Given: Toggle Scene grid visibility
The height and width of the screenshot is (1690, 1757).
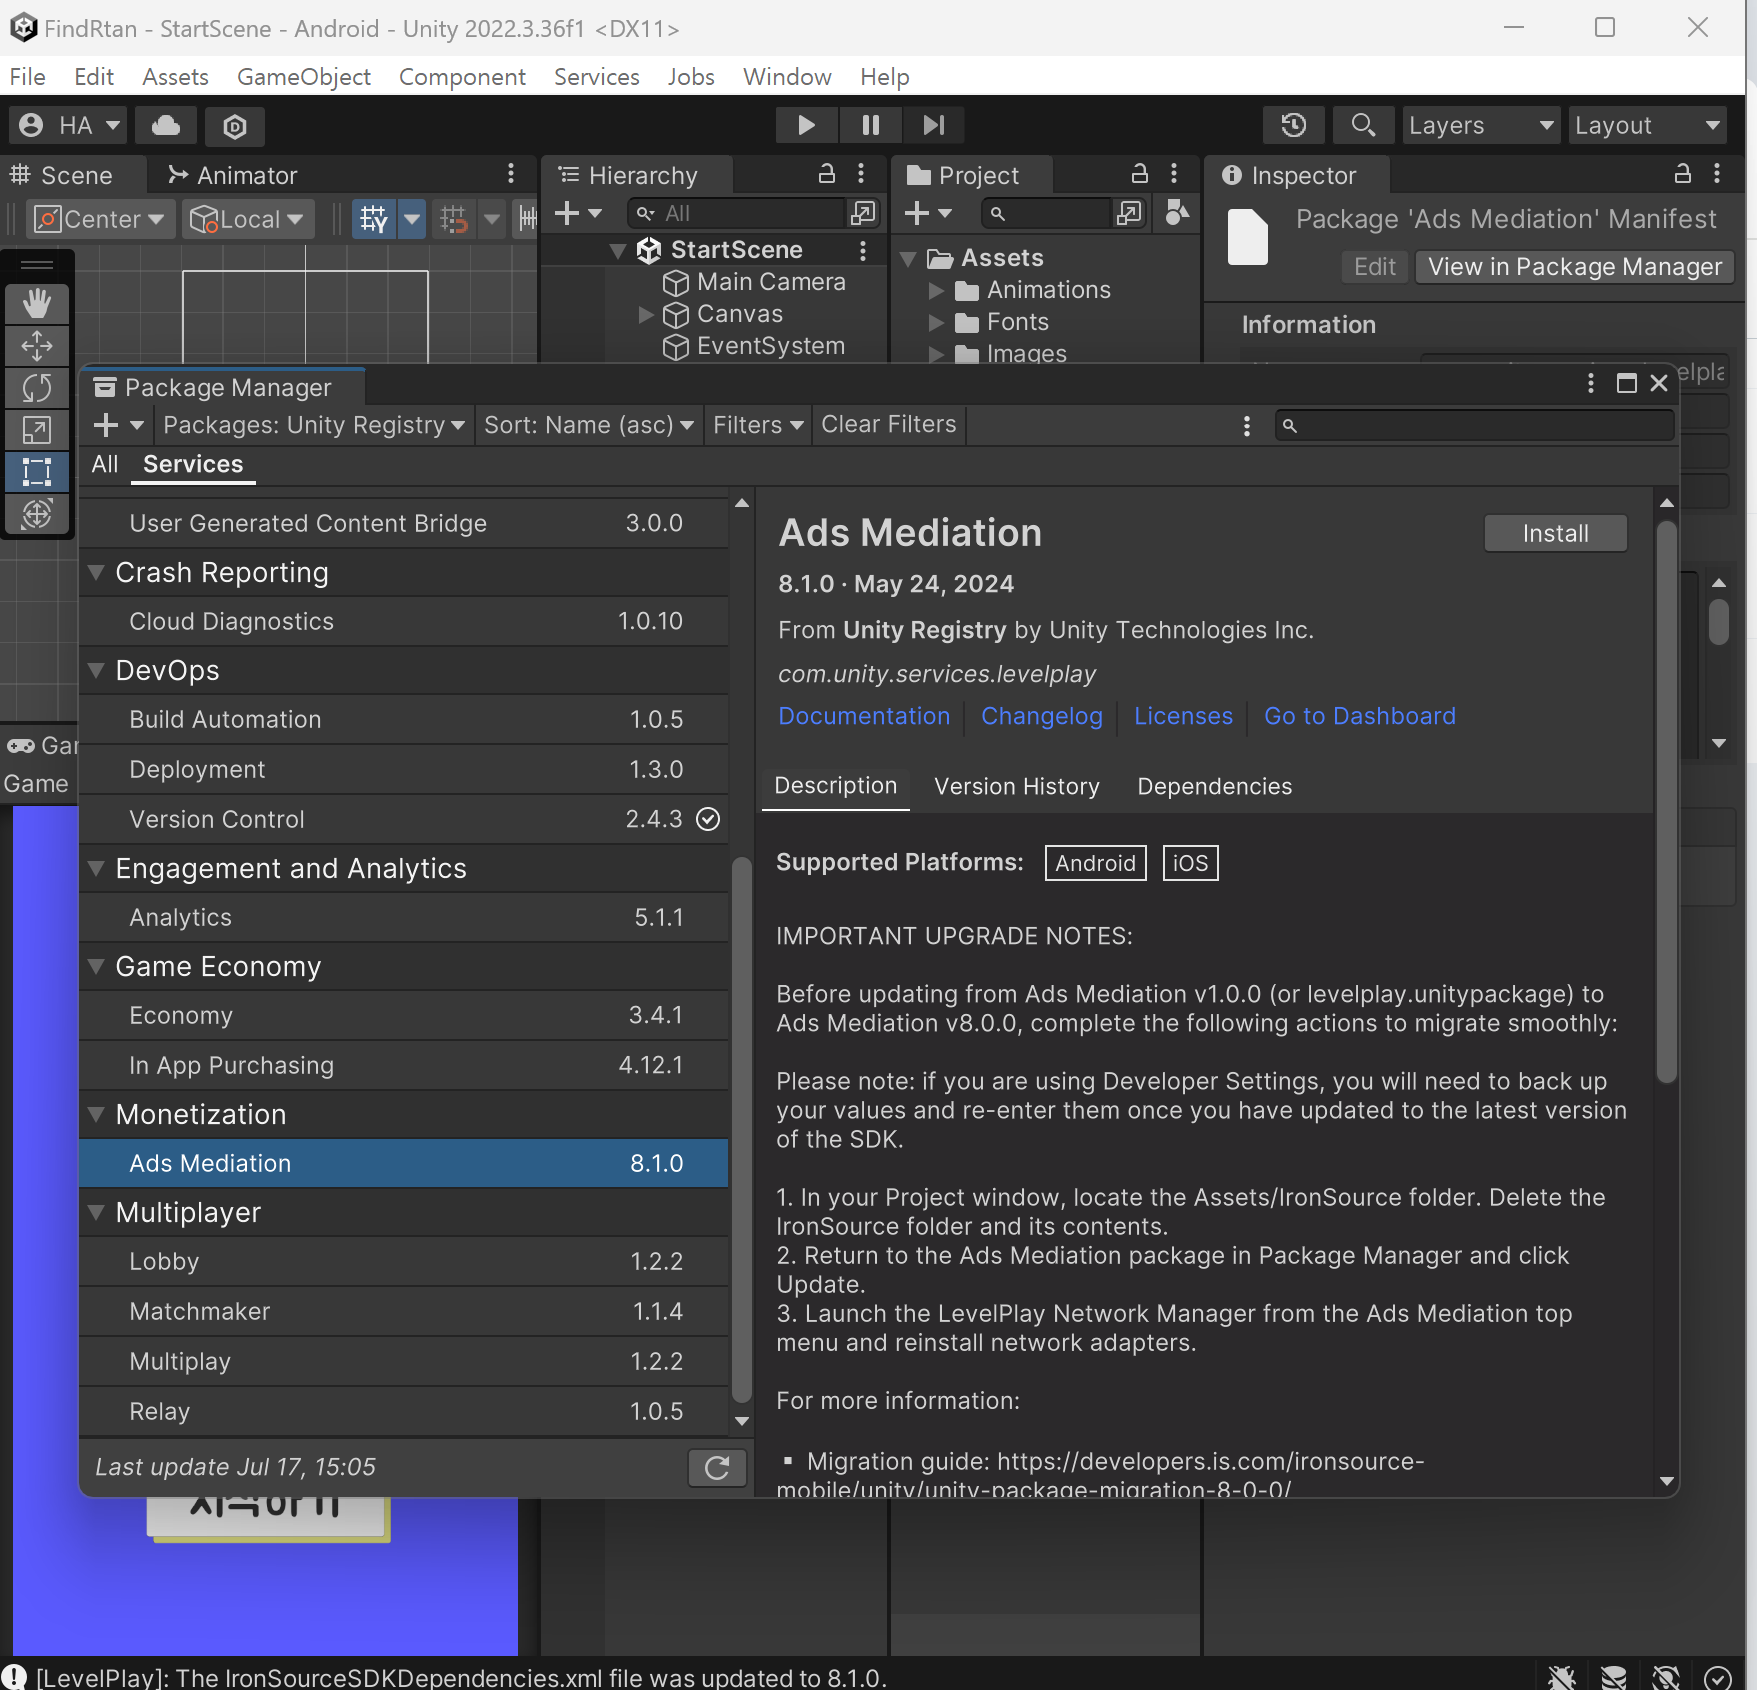Looking at the screenshot, I should (374, 219).
